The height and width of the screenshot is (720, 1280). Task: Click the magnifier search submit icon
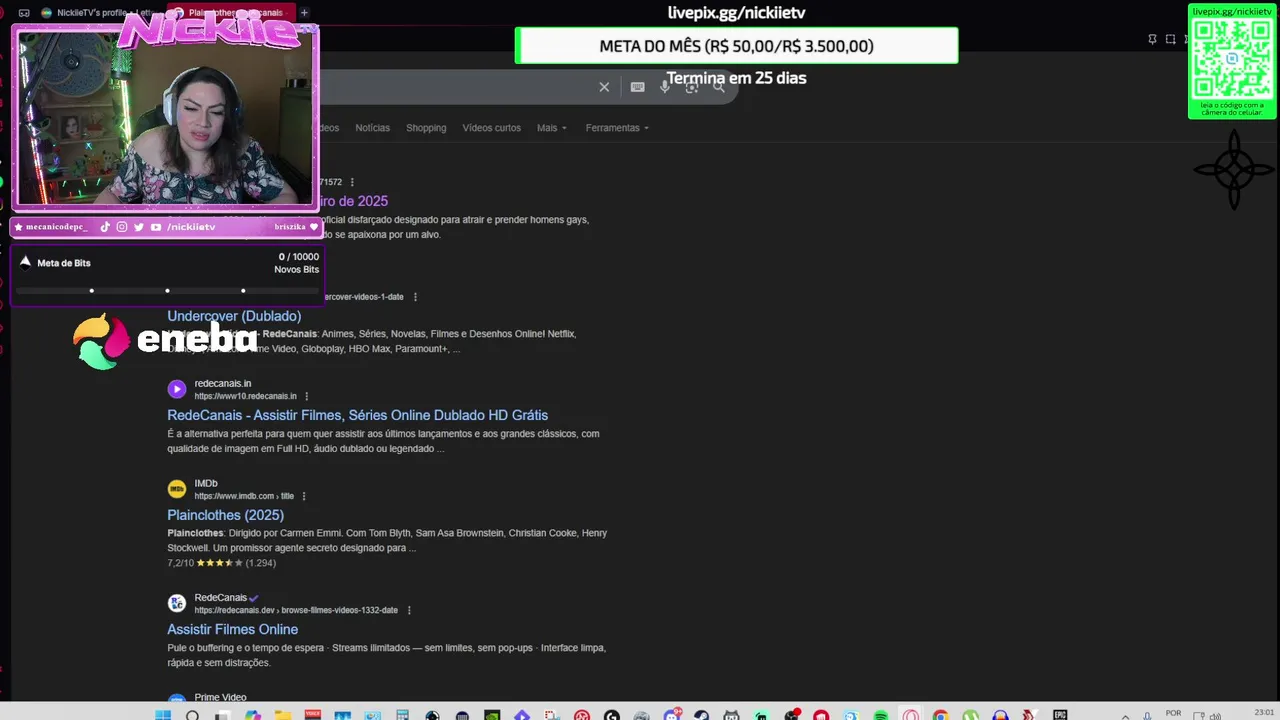point(718,87)
